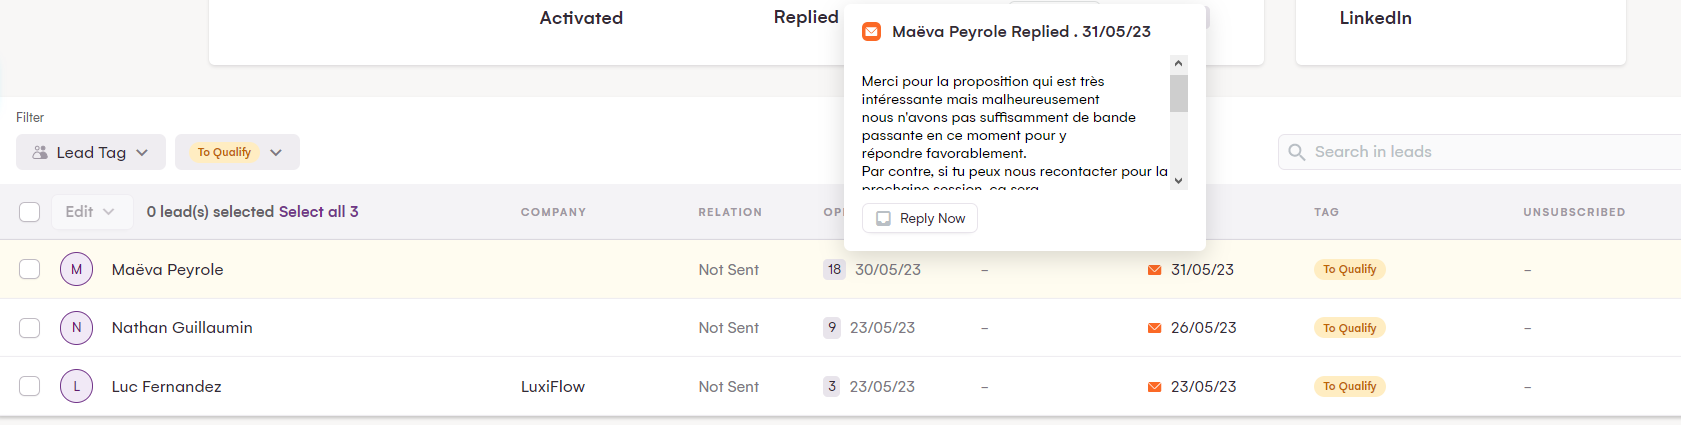Click the Nathan Guillaumin avatar circle
This screenshot has height=425, width=1681.
coord(76,327)
